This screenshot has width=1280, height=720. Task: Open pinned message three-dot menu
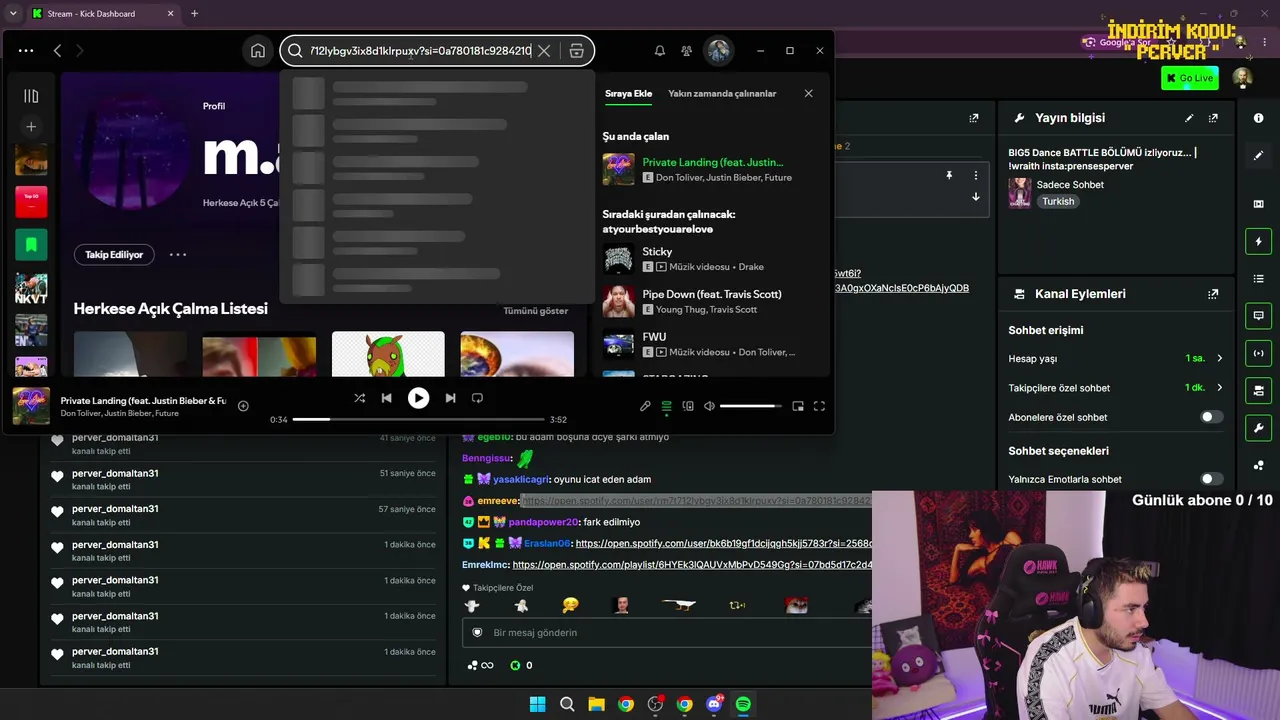(976, 176)
